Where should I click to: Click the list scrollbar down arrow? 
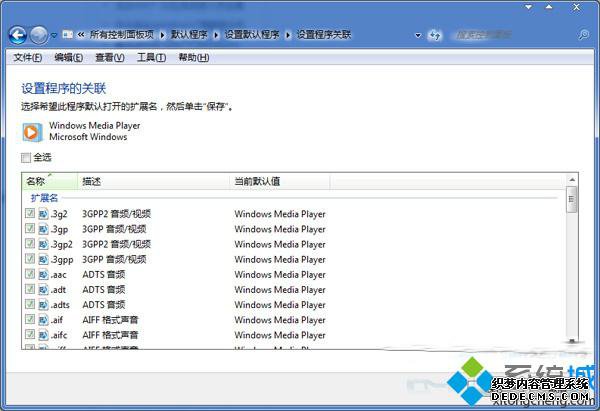572,341
